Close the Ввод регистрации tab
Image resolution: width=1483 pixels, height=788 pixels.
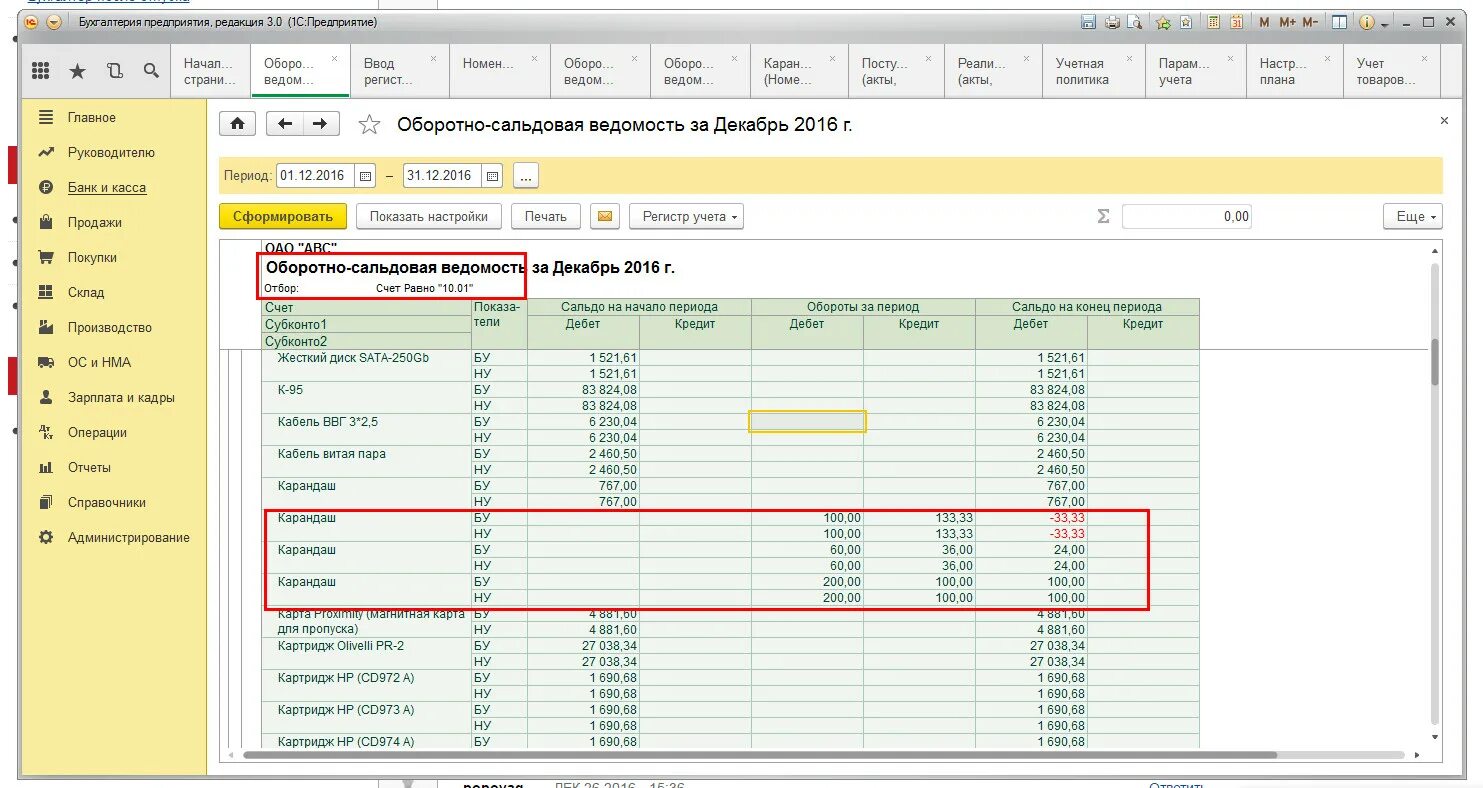[x=435, y=58]
